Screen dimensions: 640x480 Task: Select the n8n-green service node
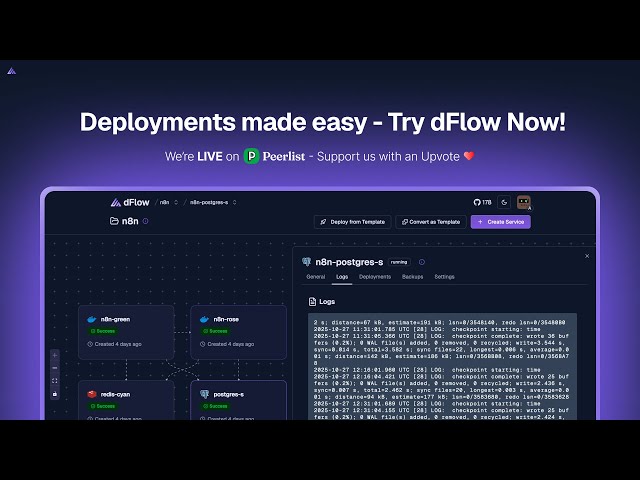click(126, 332)
